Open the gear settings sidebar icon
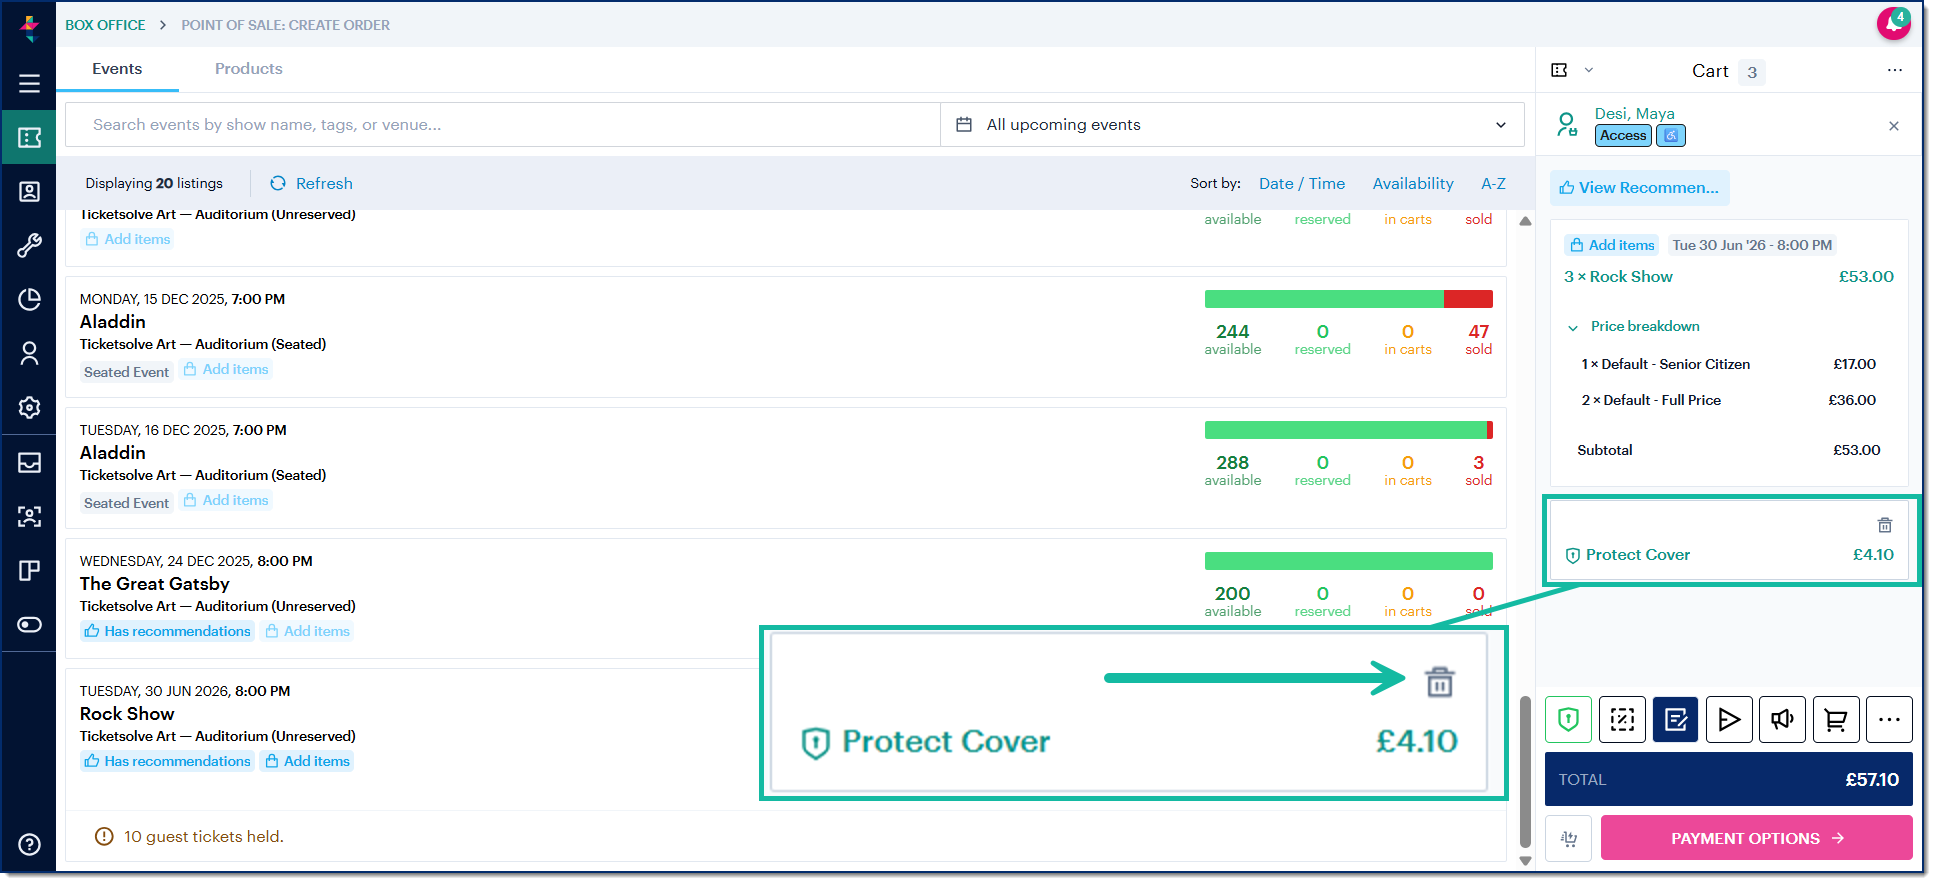The image size is (1934, 883). (29, 407)
